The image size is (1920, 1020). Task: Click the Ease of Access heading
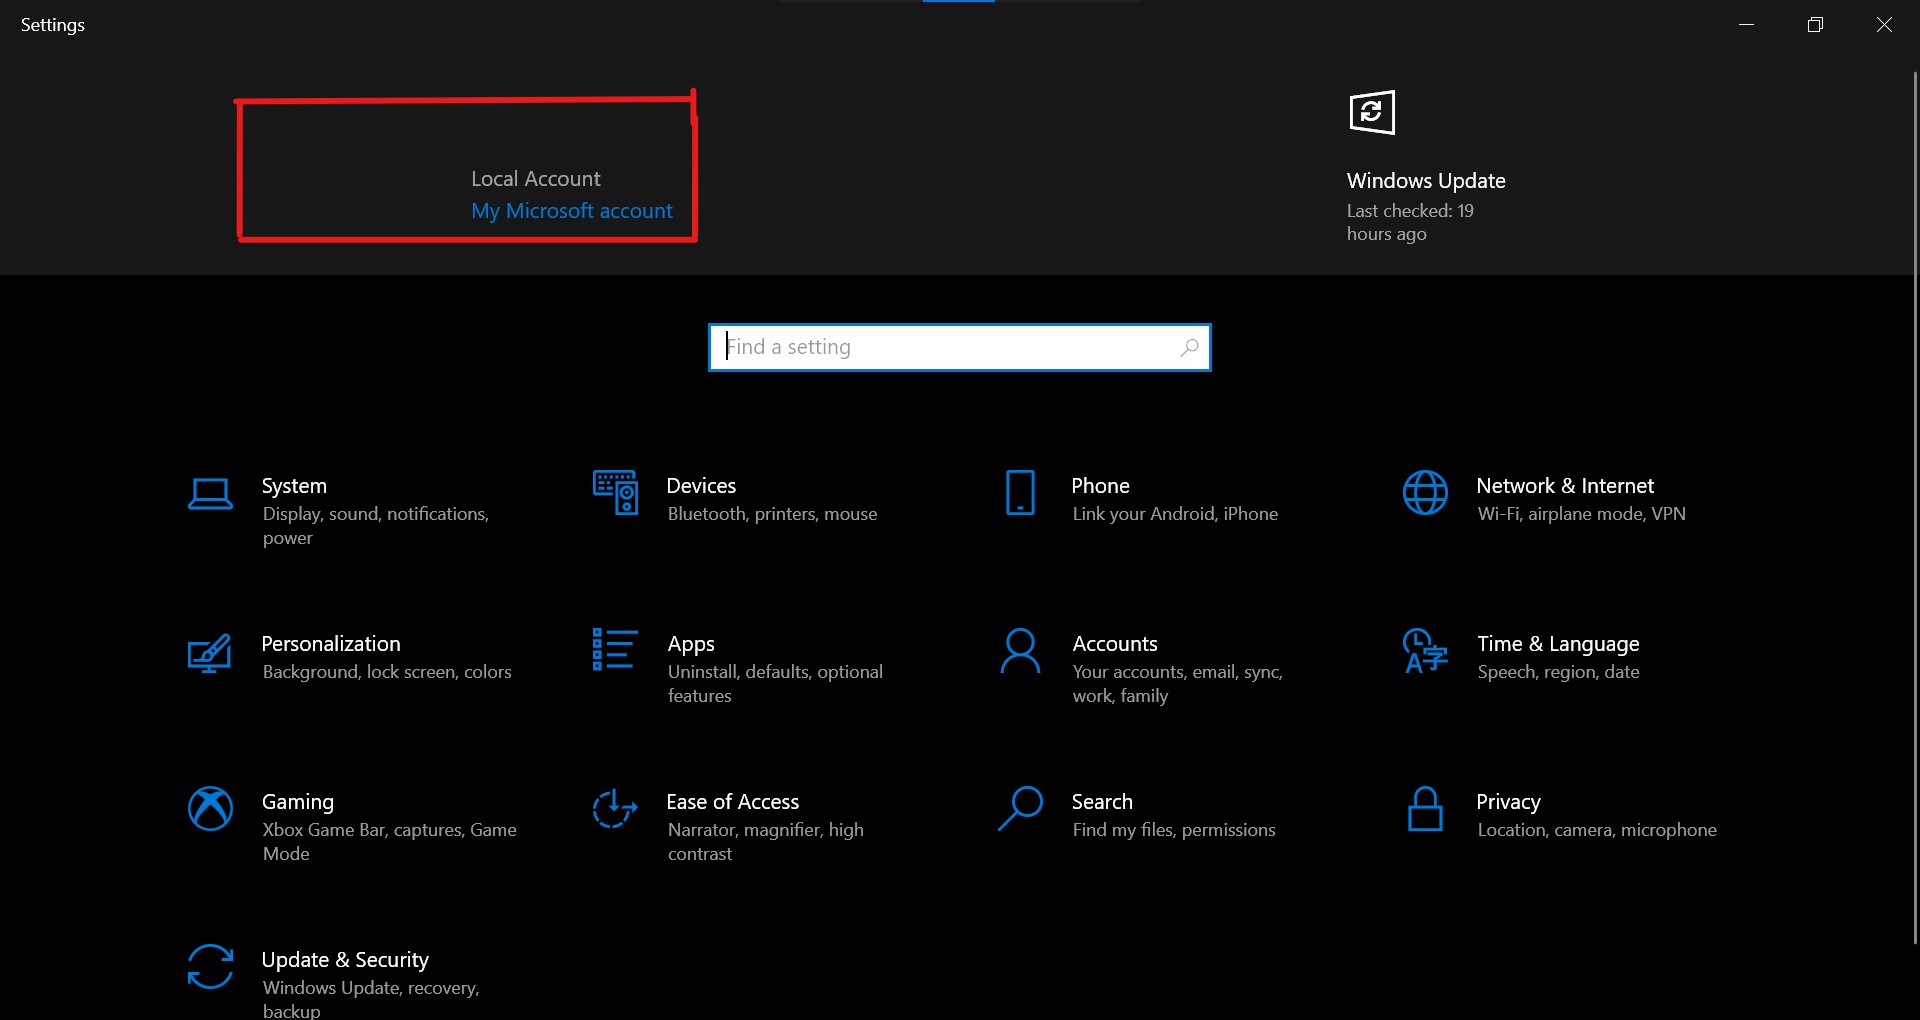(x=733, y=802)
